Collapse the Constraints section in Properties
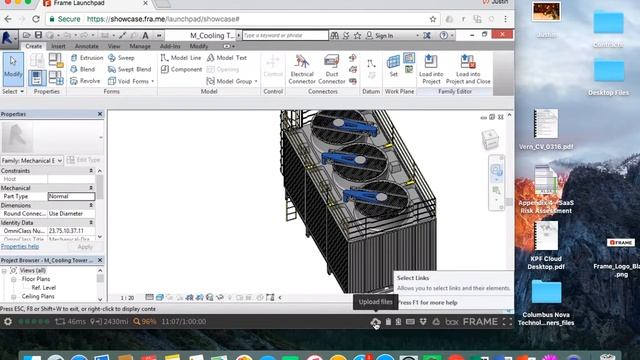The height and width of the screenshot is (360, 640). coord(91,171)
